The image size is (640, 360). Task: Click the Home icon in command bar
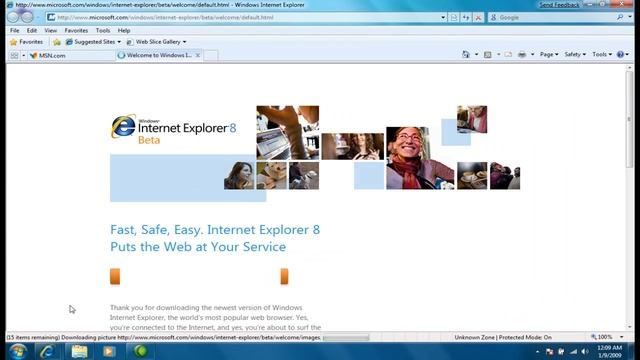pyautogui.click(x=466, y=54)
